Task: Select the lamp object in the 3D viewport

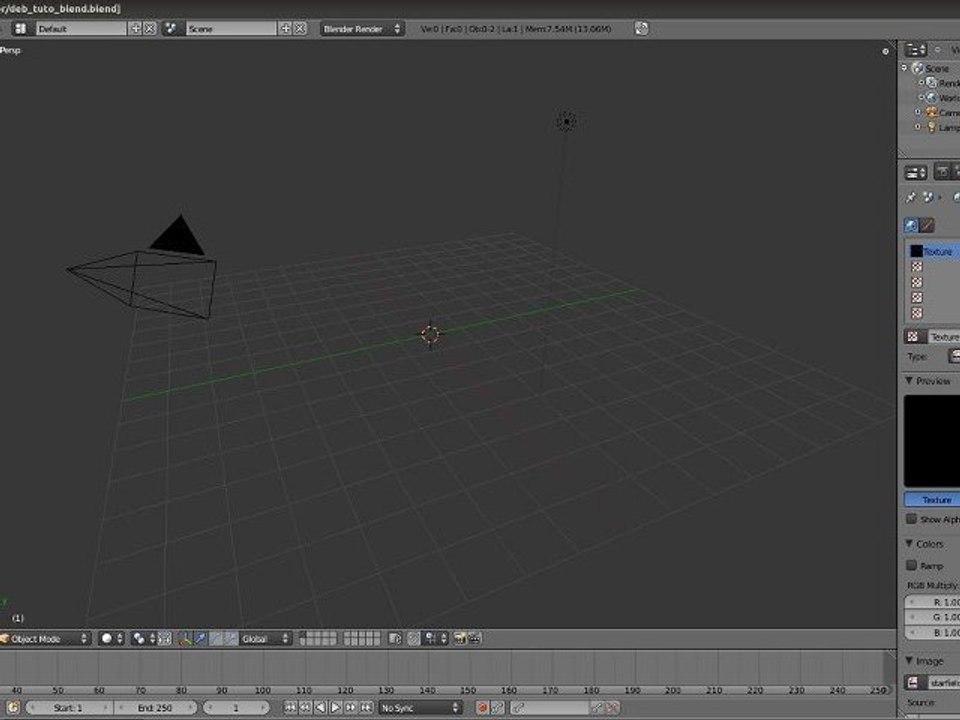Action: [566, 121]
